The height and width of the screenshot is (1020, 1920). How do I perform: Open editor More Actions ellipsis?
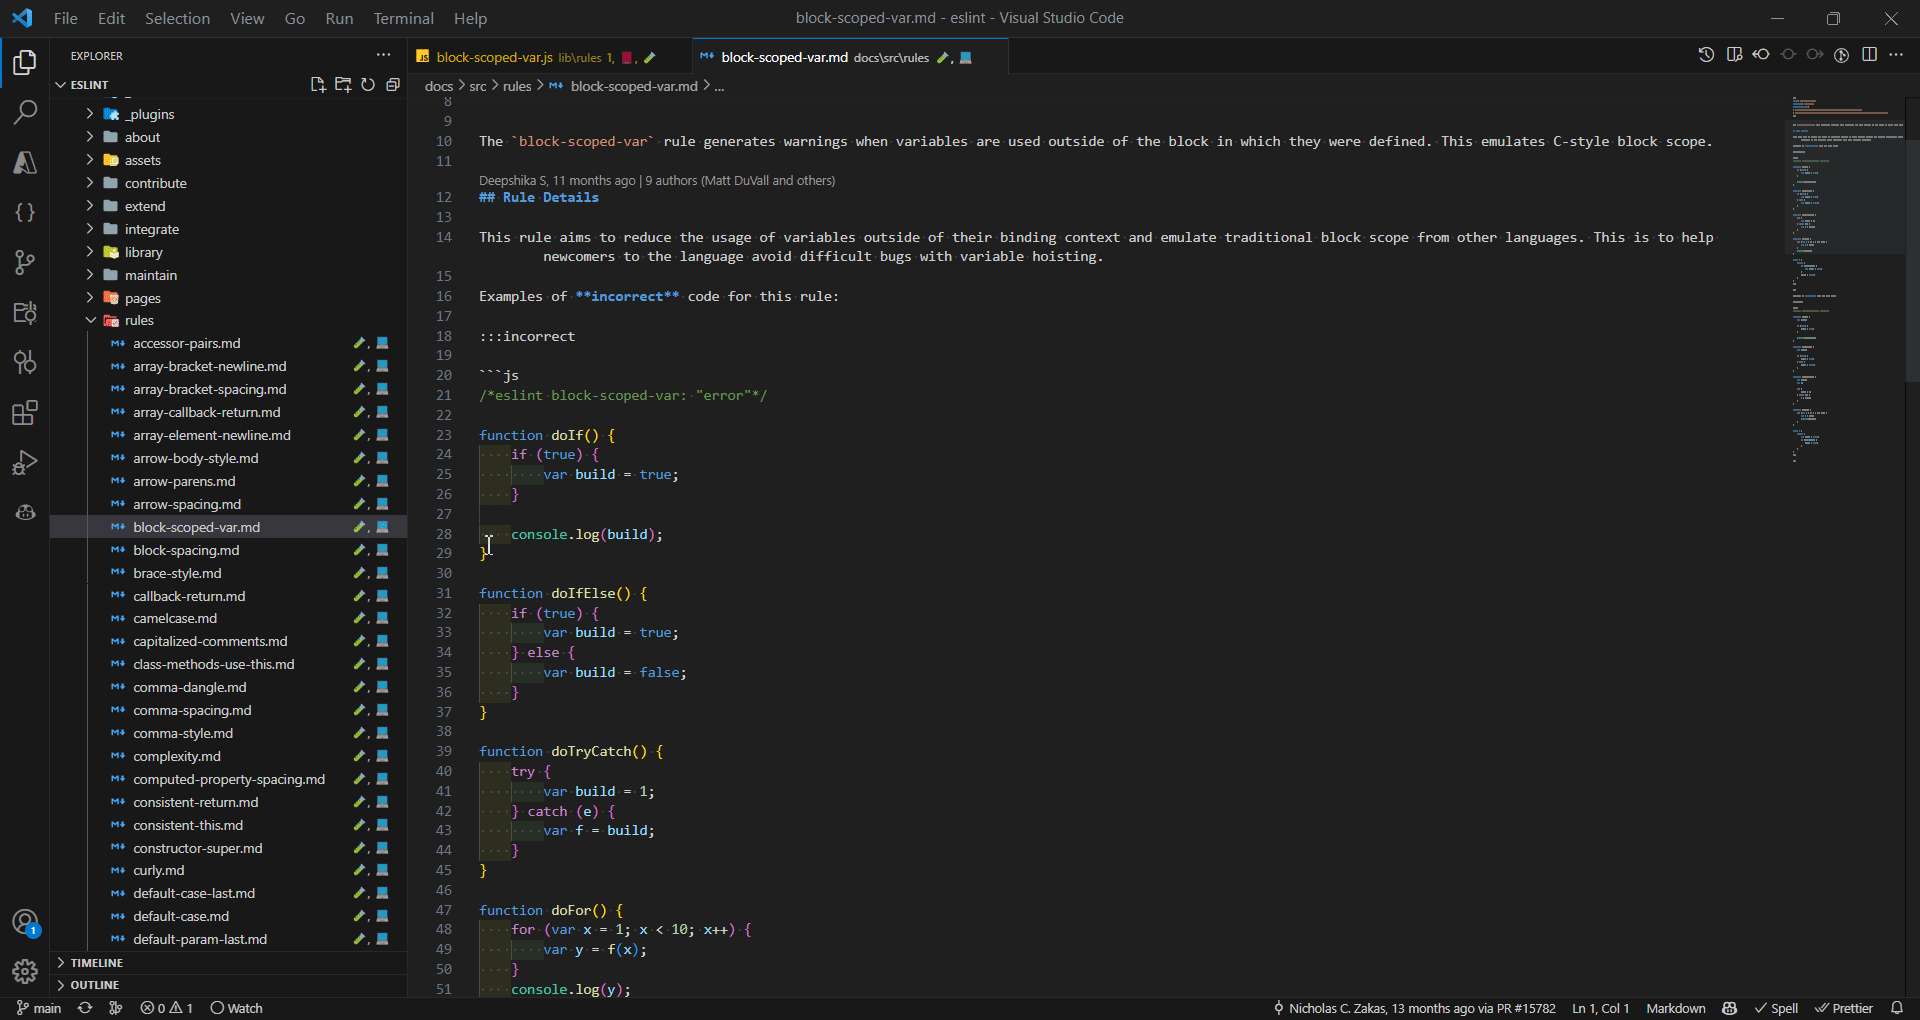coord(1896,55)
